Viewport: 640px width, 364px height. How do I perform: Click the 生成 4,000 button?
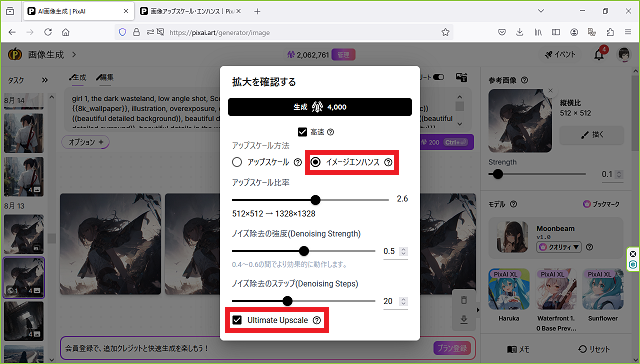point(320,107)
